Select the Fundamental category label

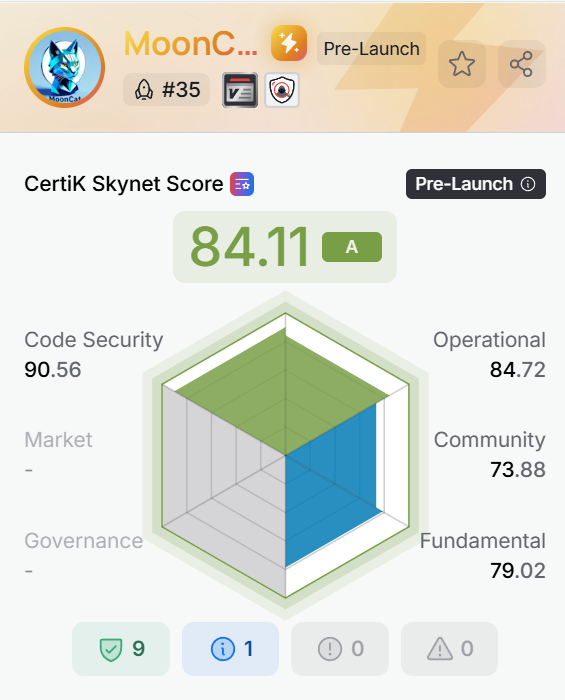click(x=483, y=541)
